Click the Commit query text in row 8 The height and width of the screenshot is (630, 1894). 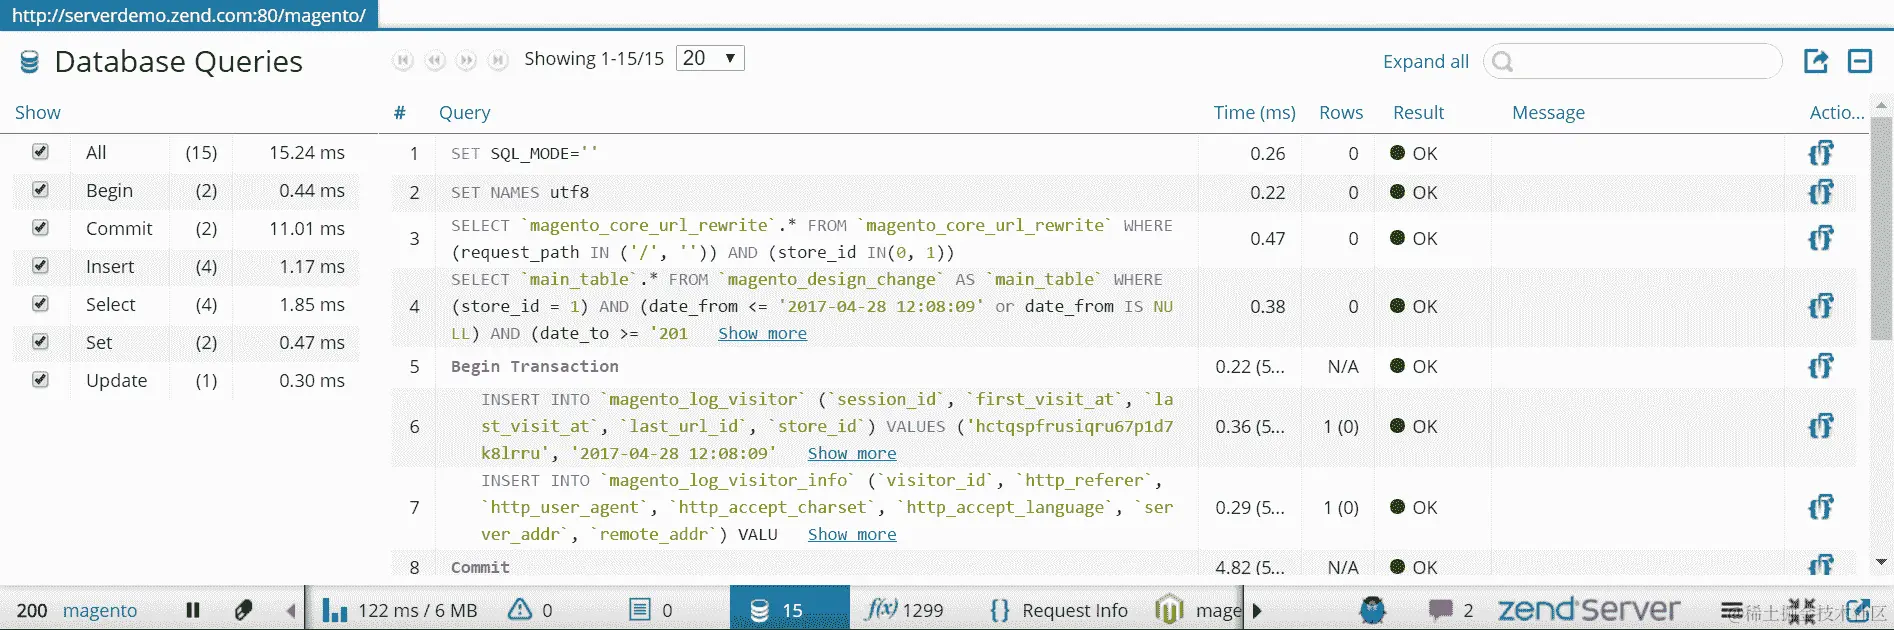pos(480,567)
